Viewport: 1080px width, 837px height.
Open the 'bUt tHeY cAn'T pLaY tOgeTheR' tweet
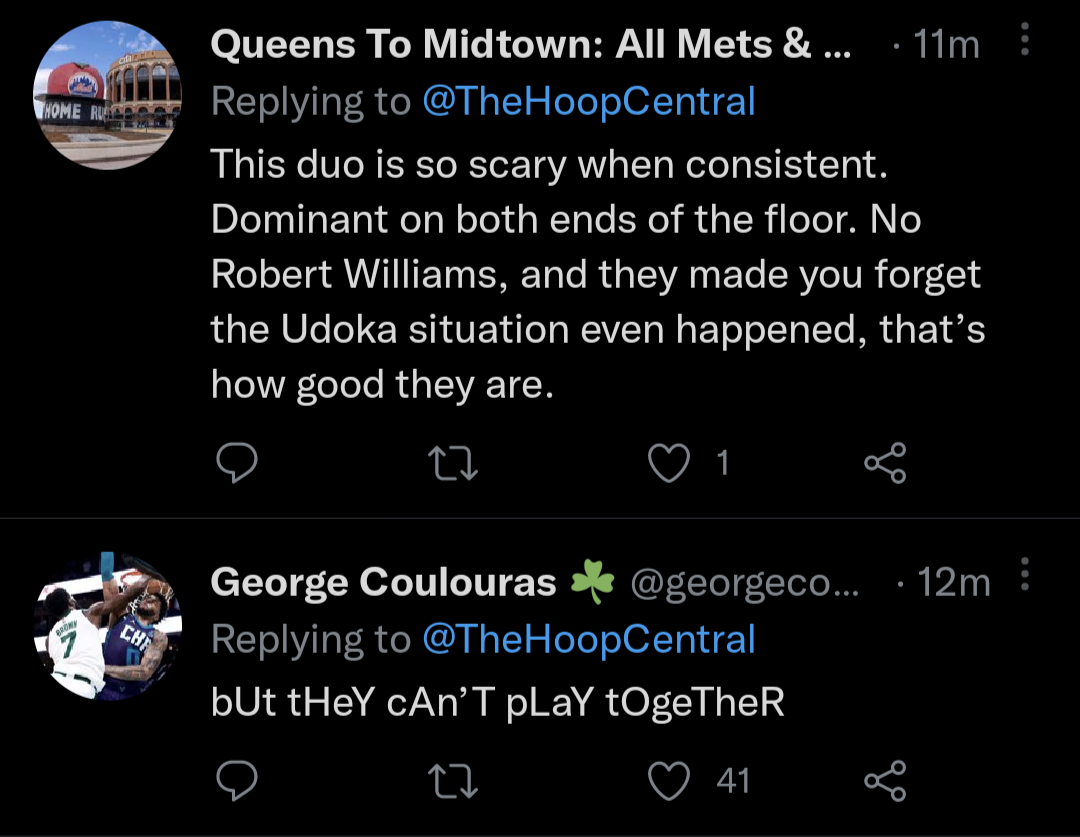tap(497, 702)
